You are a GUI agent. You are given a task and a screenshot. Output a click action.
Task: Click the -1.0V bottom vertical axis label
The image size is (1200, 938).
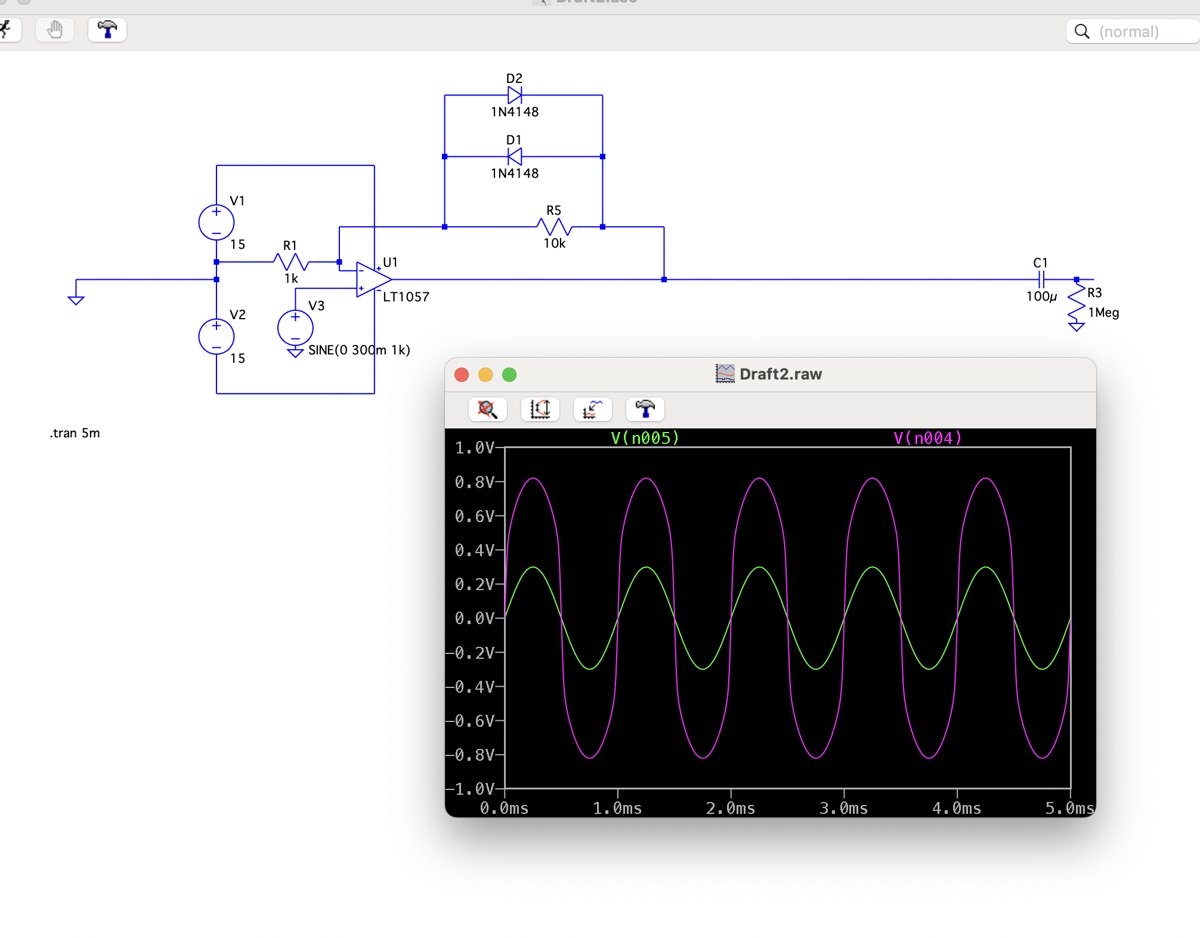coord(470,788)
